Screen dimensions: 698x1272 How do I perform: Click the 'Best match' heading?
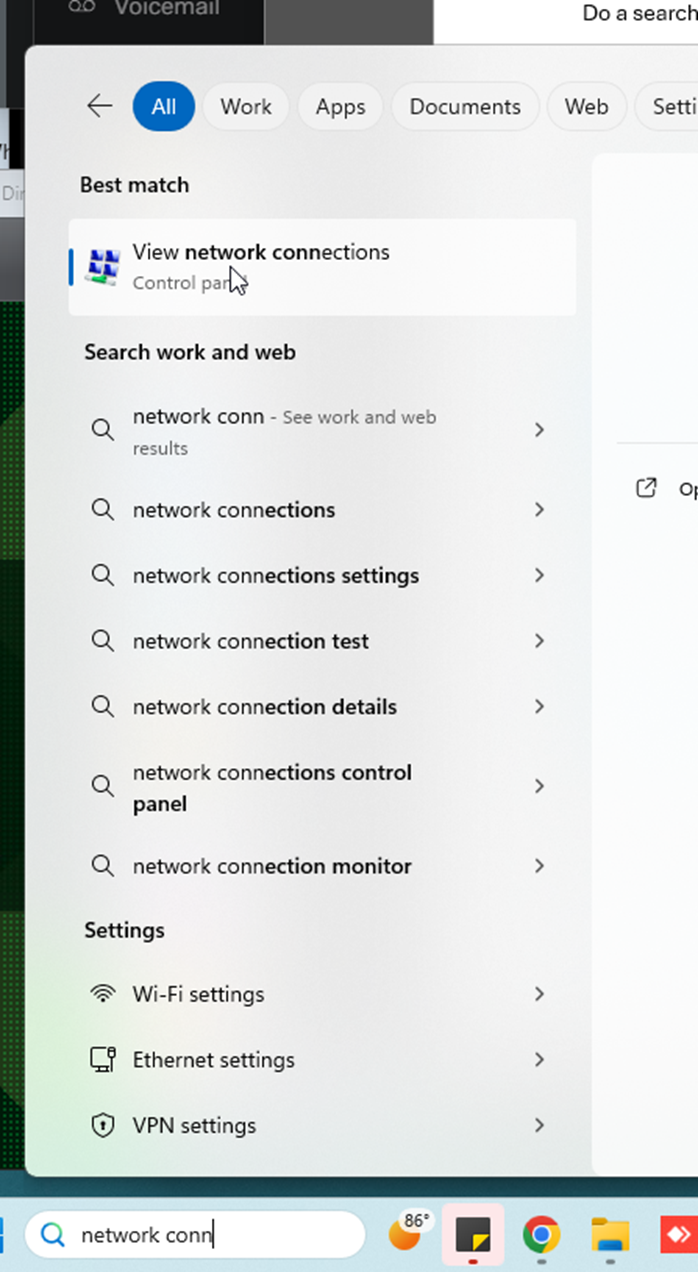(135, 185)
